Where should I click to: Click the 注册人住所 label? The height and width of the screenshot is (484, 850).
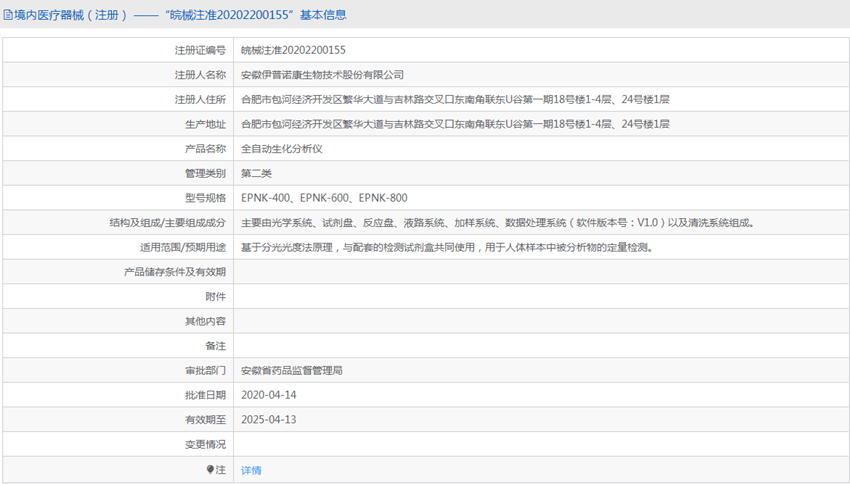pos(200,99)
